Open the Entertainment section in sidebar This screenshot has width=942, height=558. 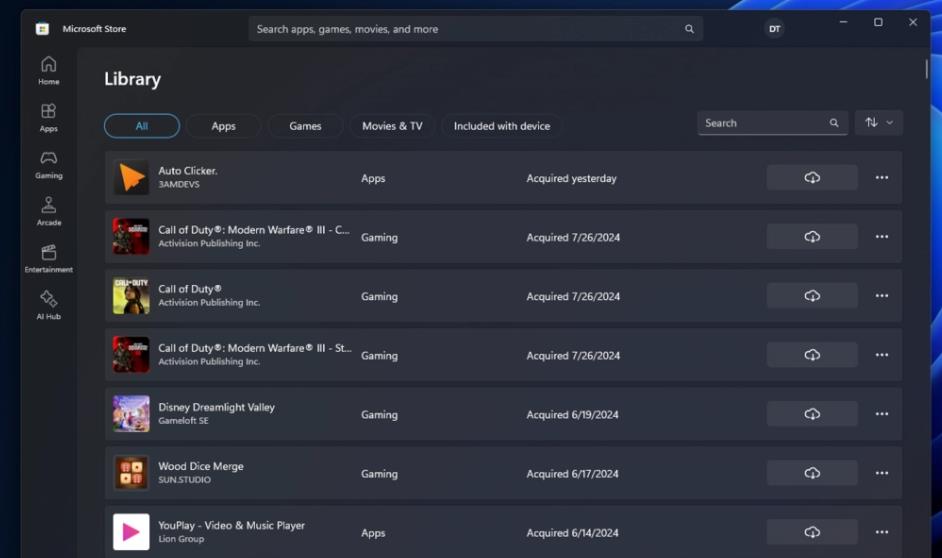49,258
